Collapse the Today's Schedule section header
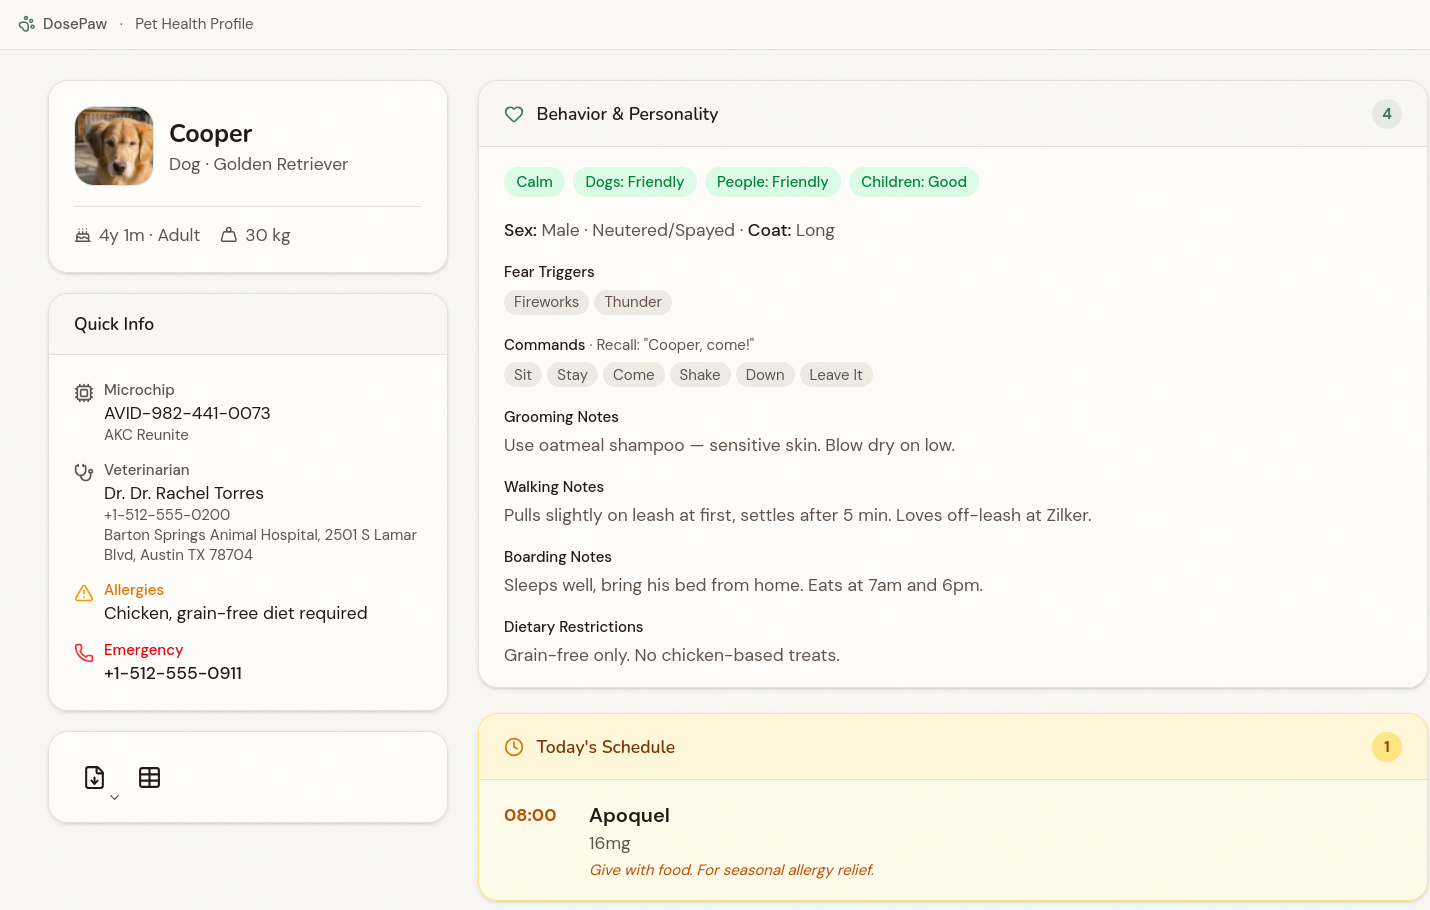Screen dimensions: 1430x910 (952, 747)
